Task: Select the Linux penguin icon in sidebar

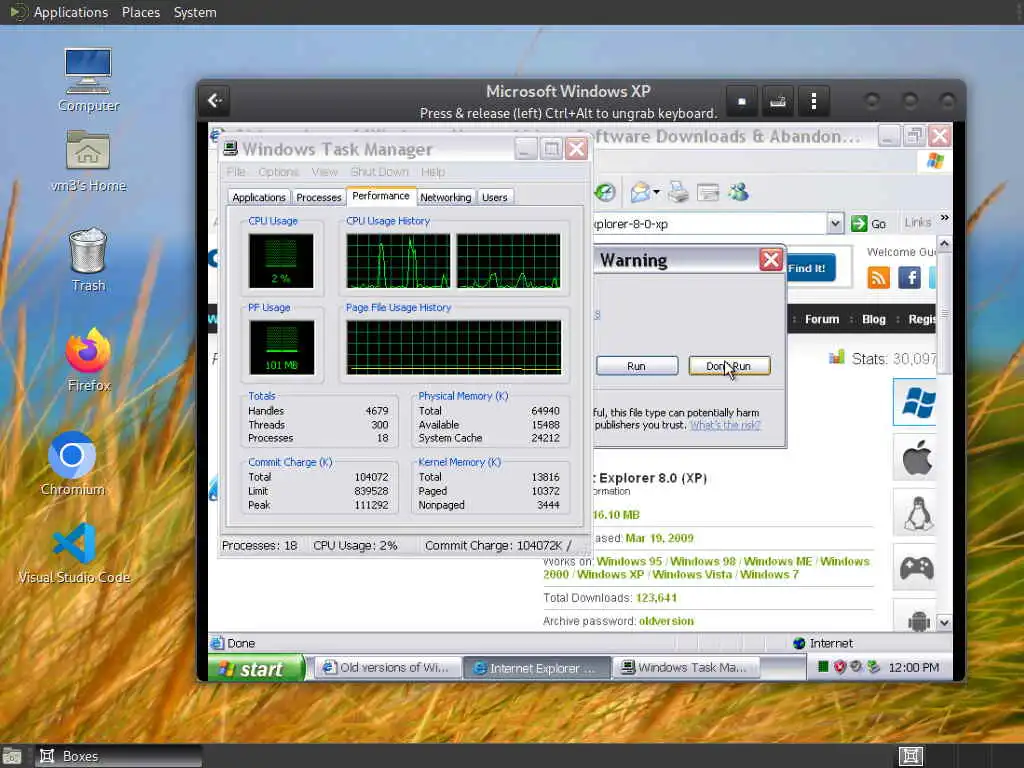Action: (x=916, y=513)
